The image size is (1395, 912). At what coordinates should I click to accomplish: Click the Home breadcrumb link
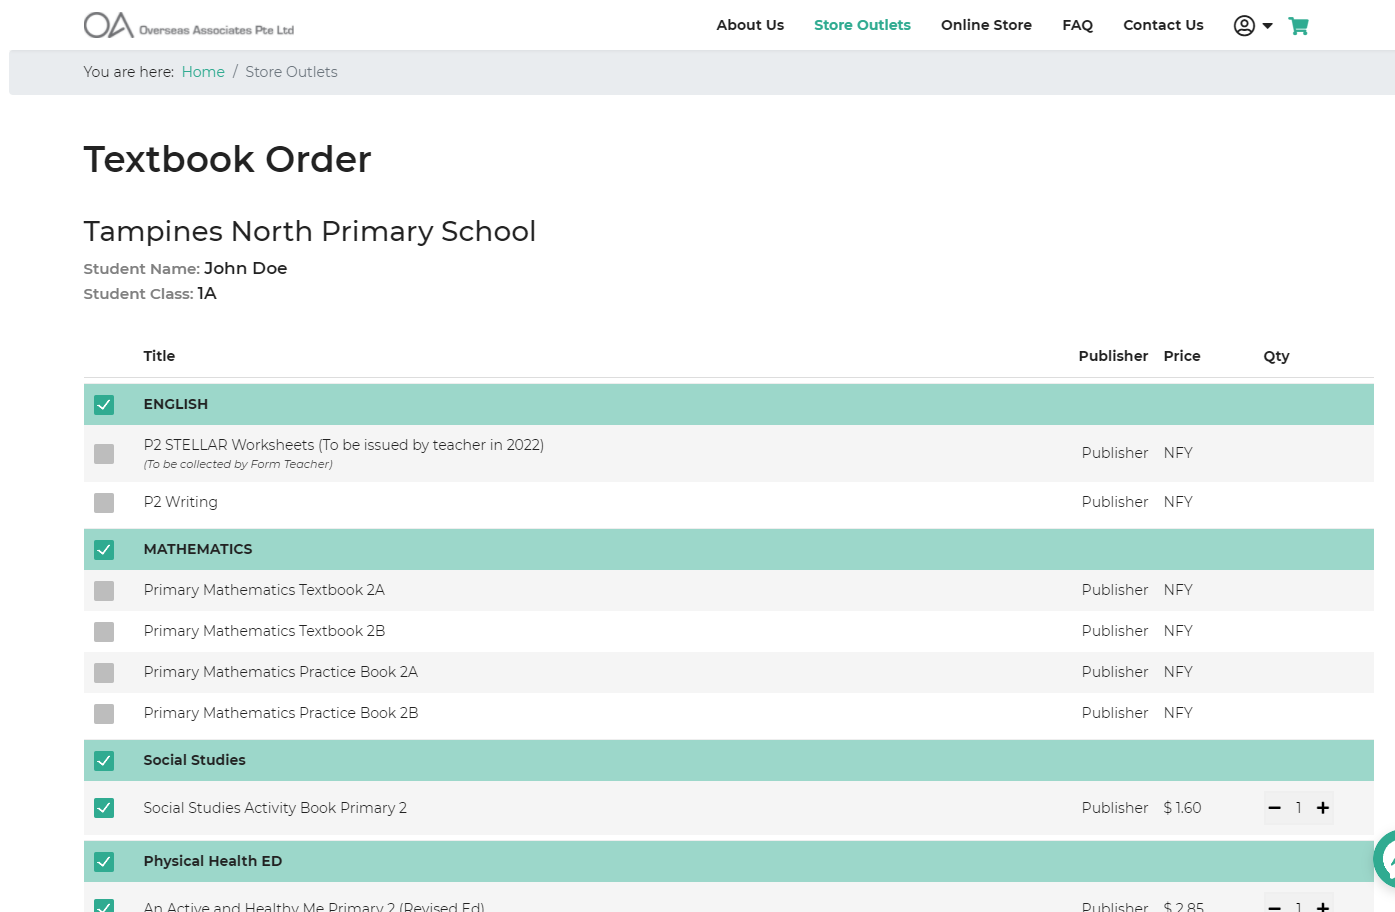click(x=203, y=72)
